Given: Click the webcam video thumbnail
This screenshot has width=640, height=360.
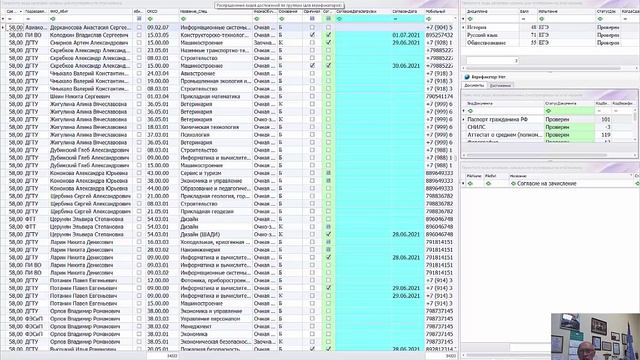Looking at the screenshot, I should pos(596,337).
